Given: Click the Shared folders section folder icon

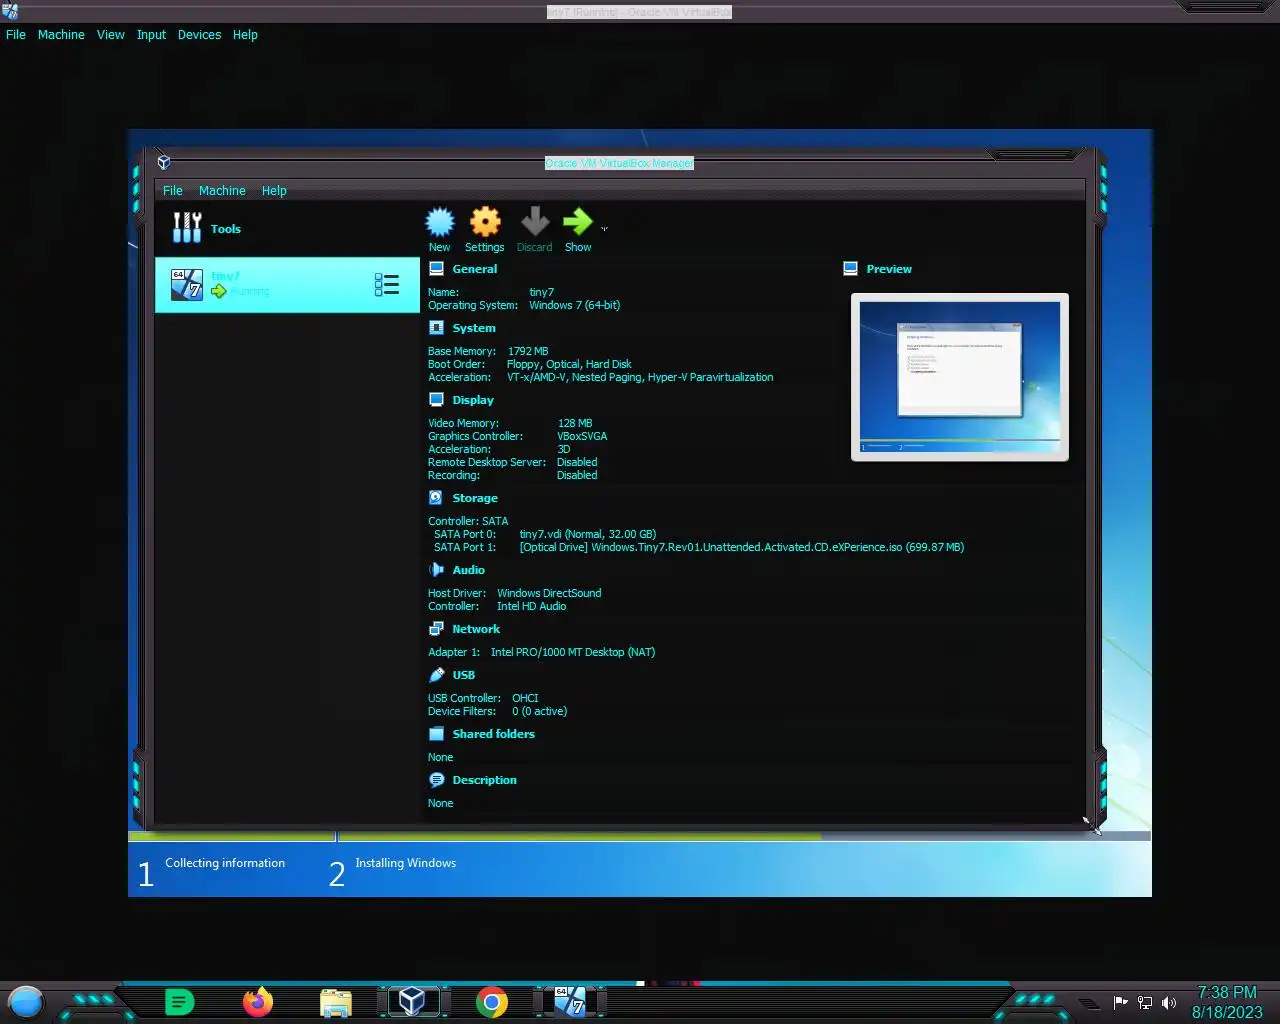Looking at the screenshot, I should (436, 734).
